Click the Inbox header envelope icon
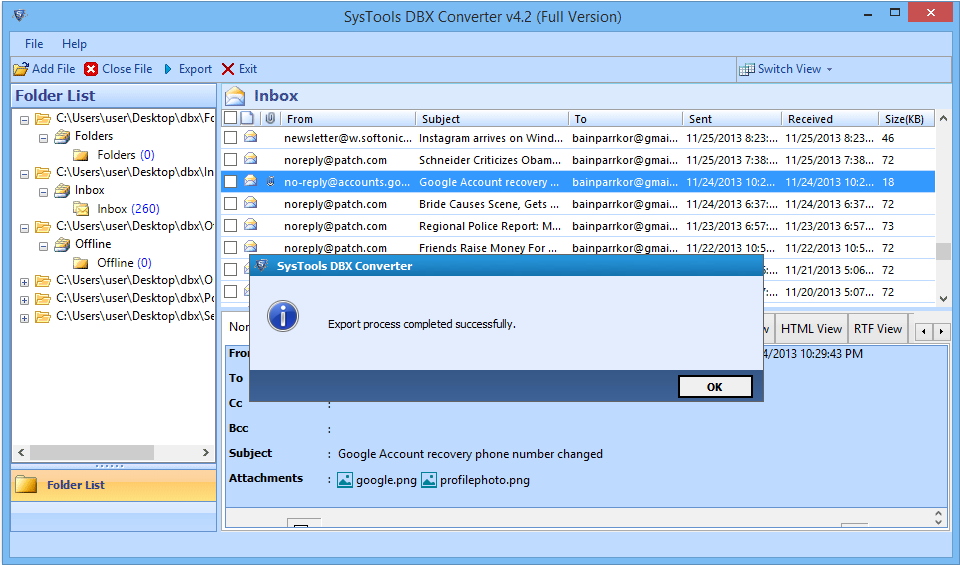 (235, 96)
